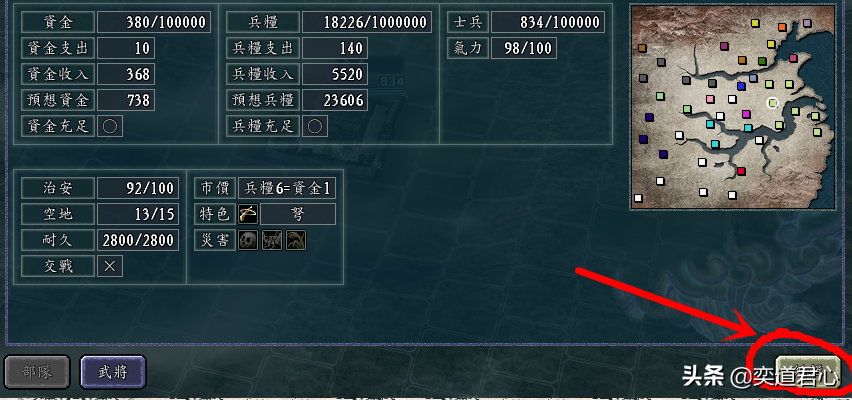Click the grain harvest disaster icon

click(296, 240)
